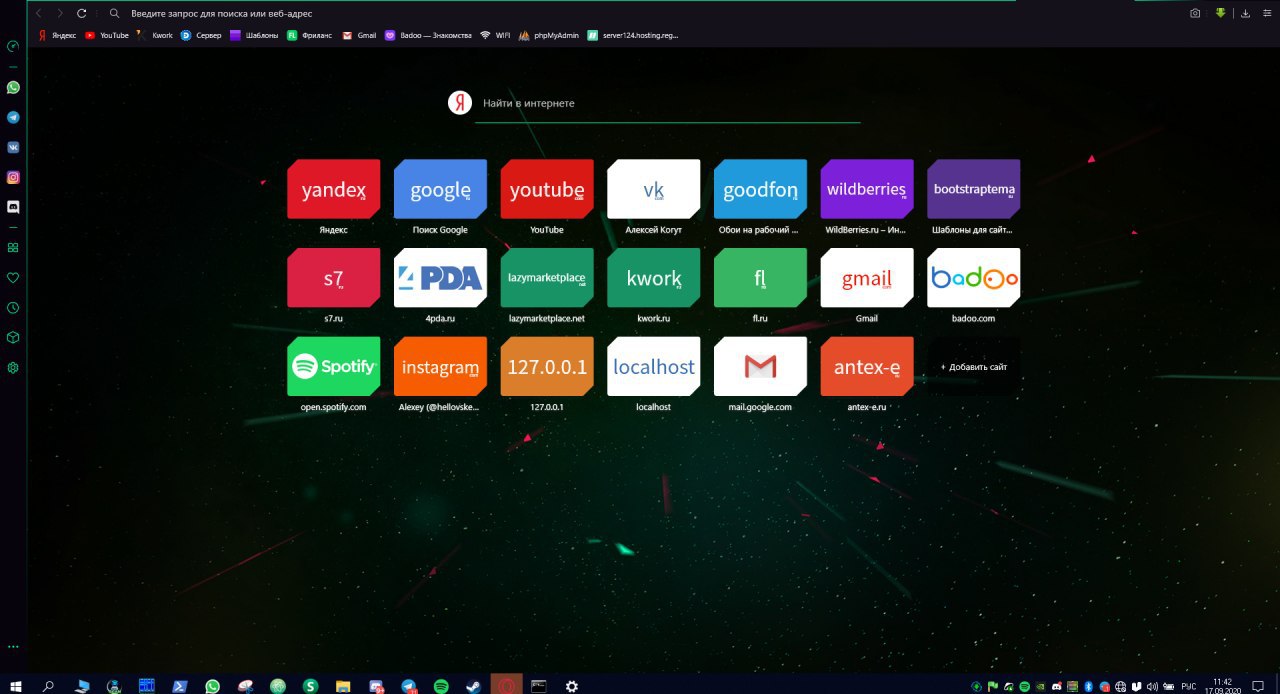Take a snapshot with the camera icon

point(1195,13)
